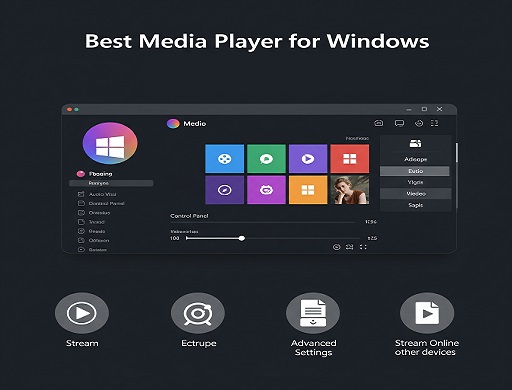Click the volume slider white knob
Image resolution: width=512 pixels, height=390 pixels.
click(242, 238)
